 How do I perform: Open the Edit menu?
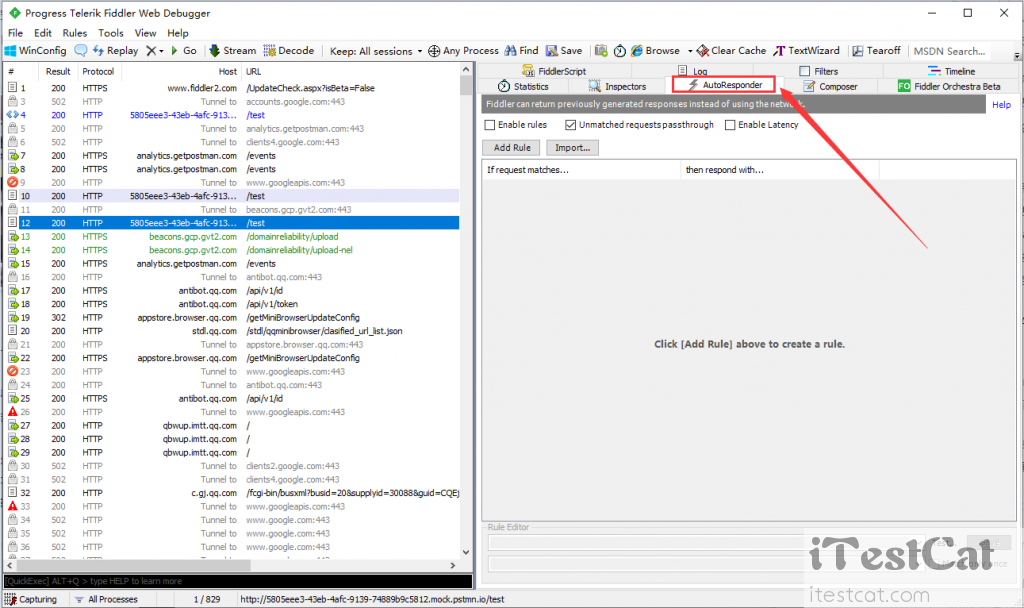[x=42, y=33]
